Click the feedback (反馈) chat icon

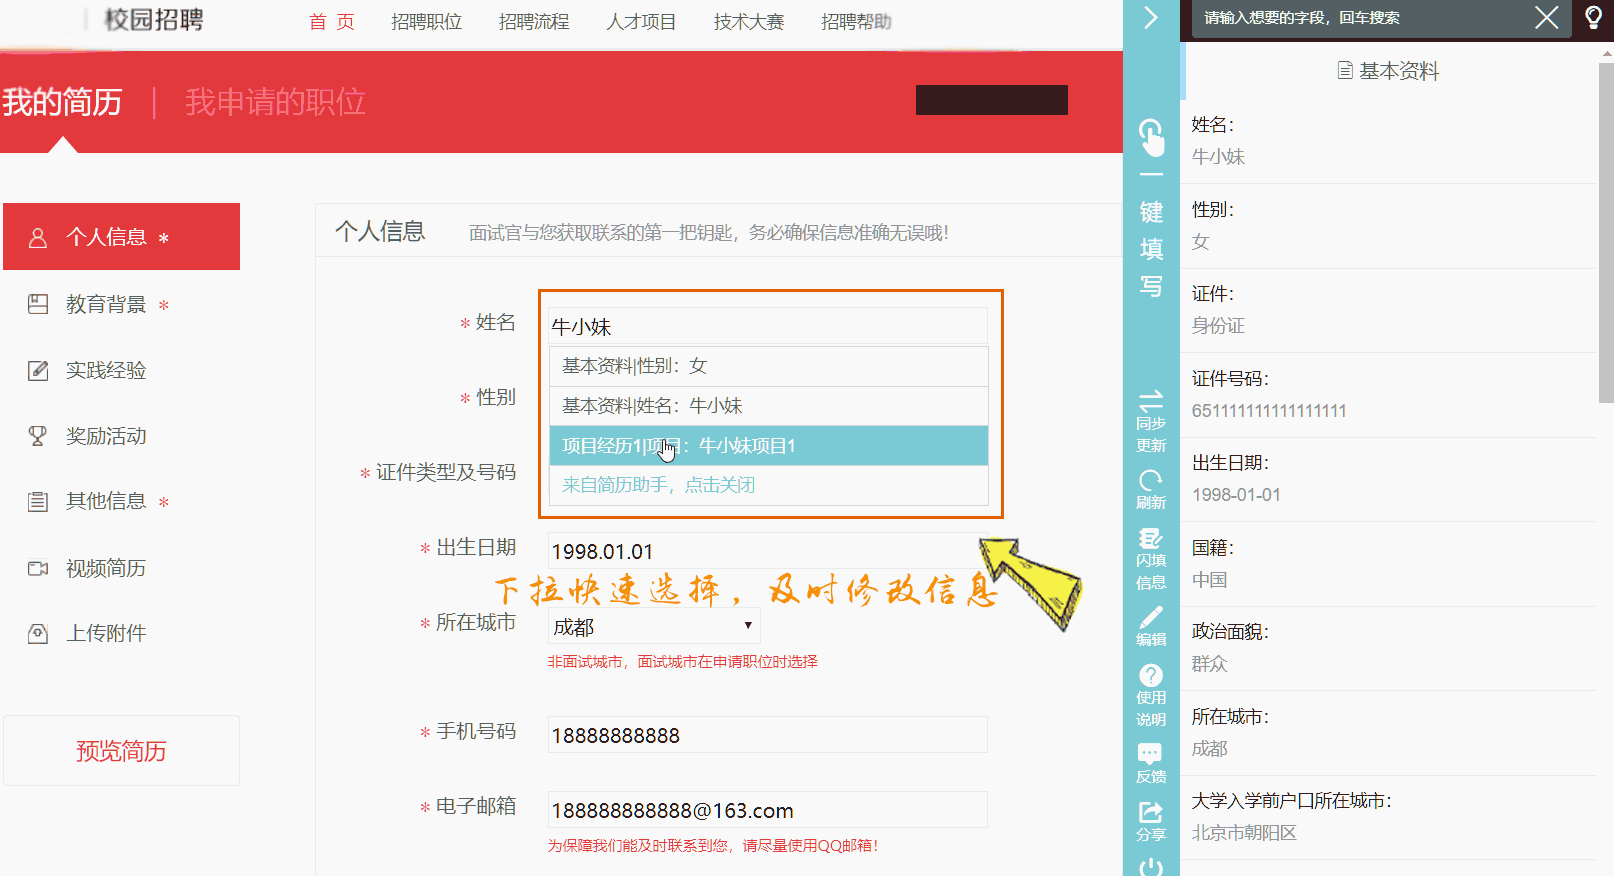(x=1151, y=753)
